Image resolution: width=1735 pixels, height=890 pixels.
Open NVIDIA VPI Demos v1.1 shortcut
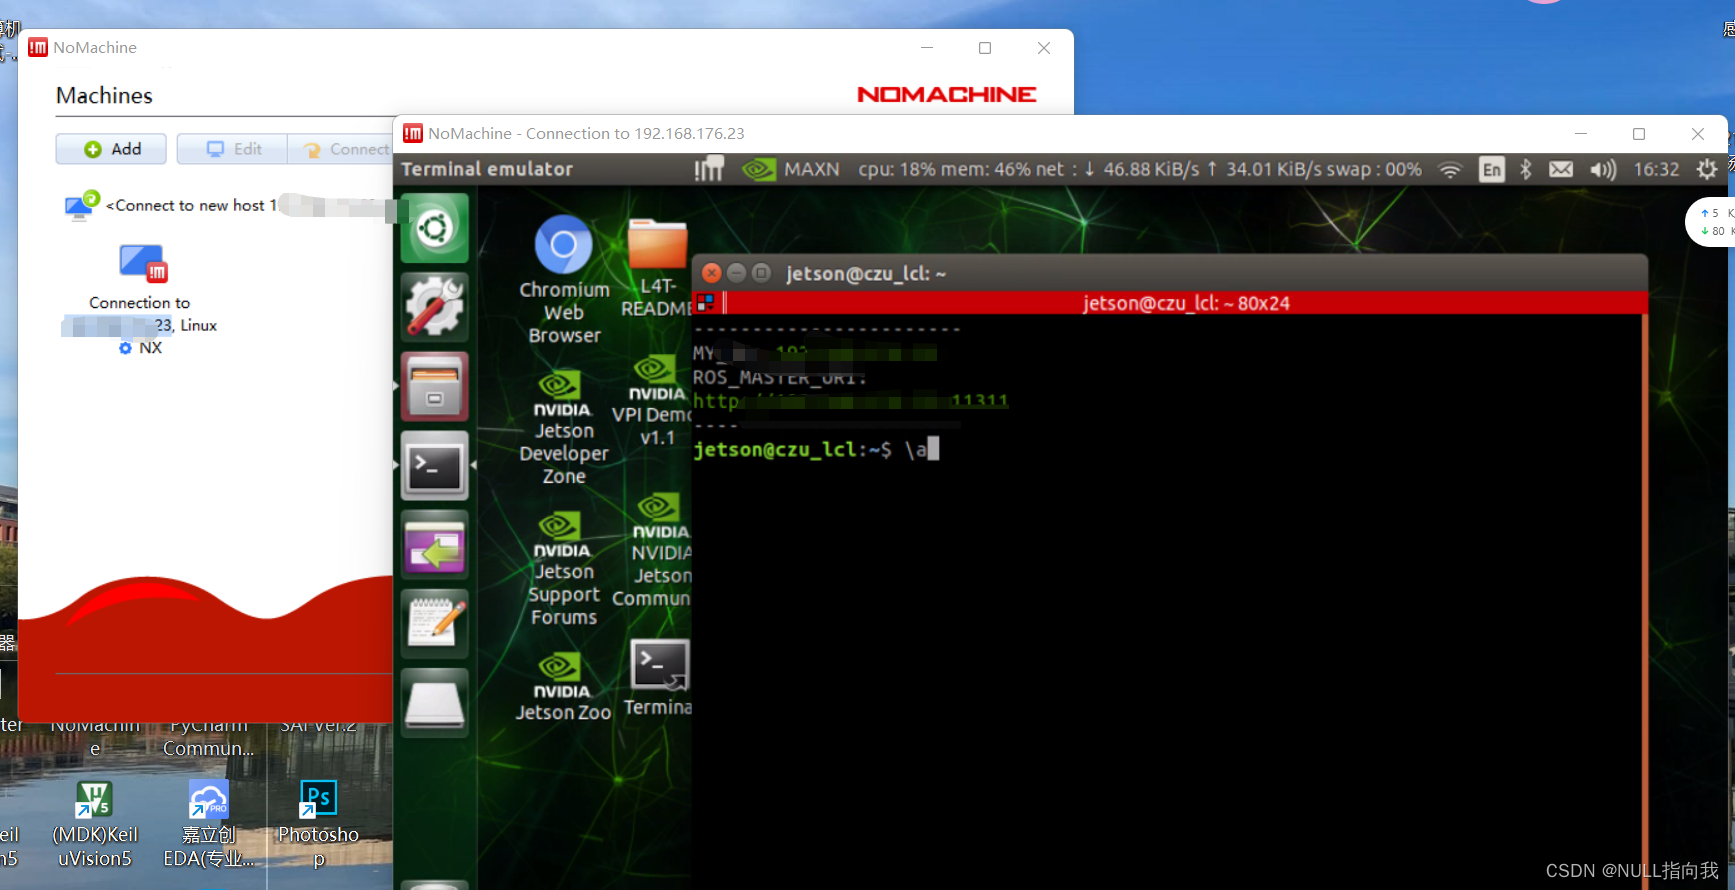[654, 400]
